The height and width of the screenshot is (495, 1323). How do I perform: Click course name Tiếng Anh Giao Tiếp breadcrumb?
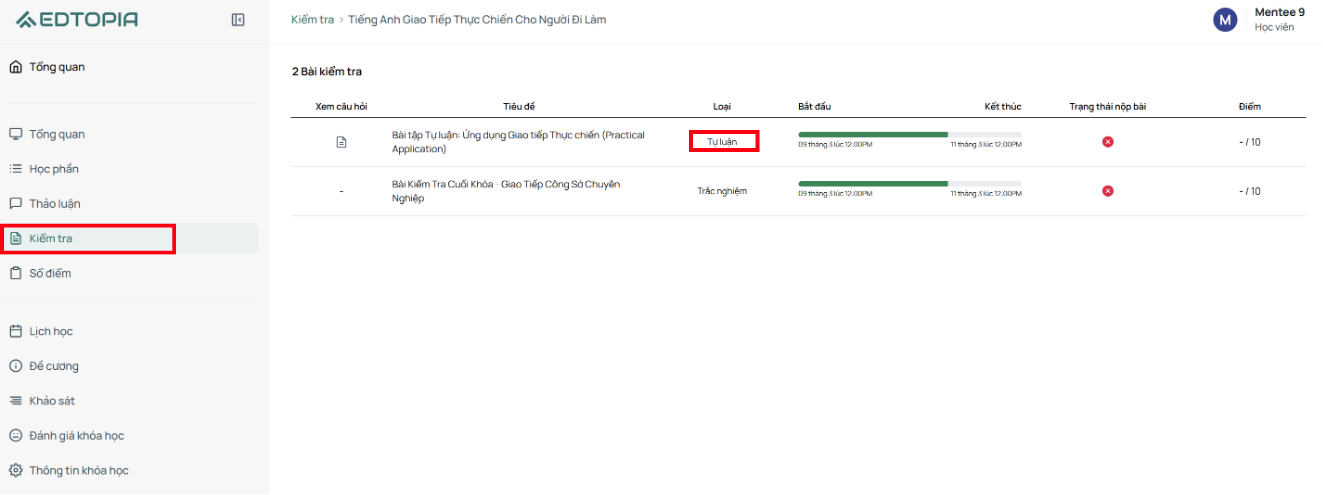(477, 19)
